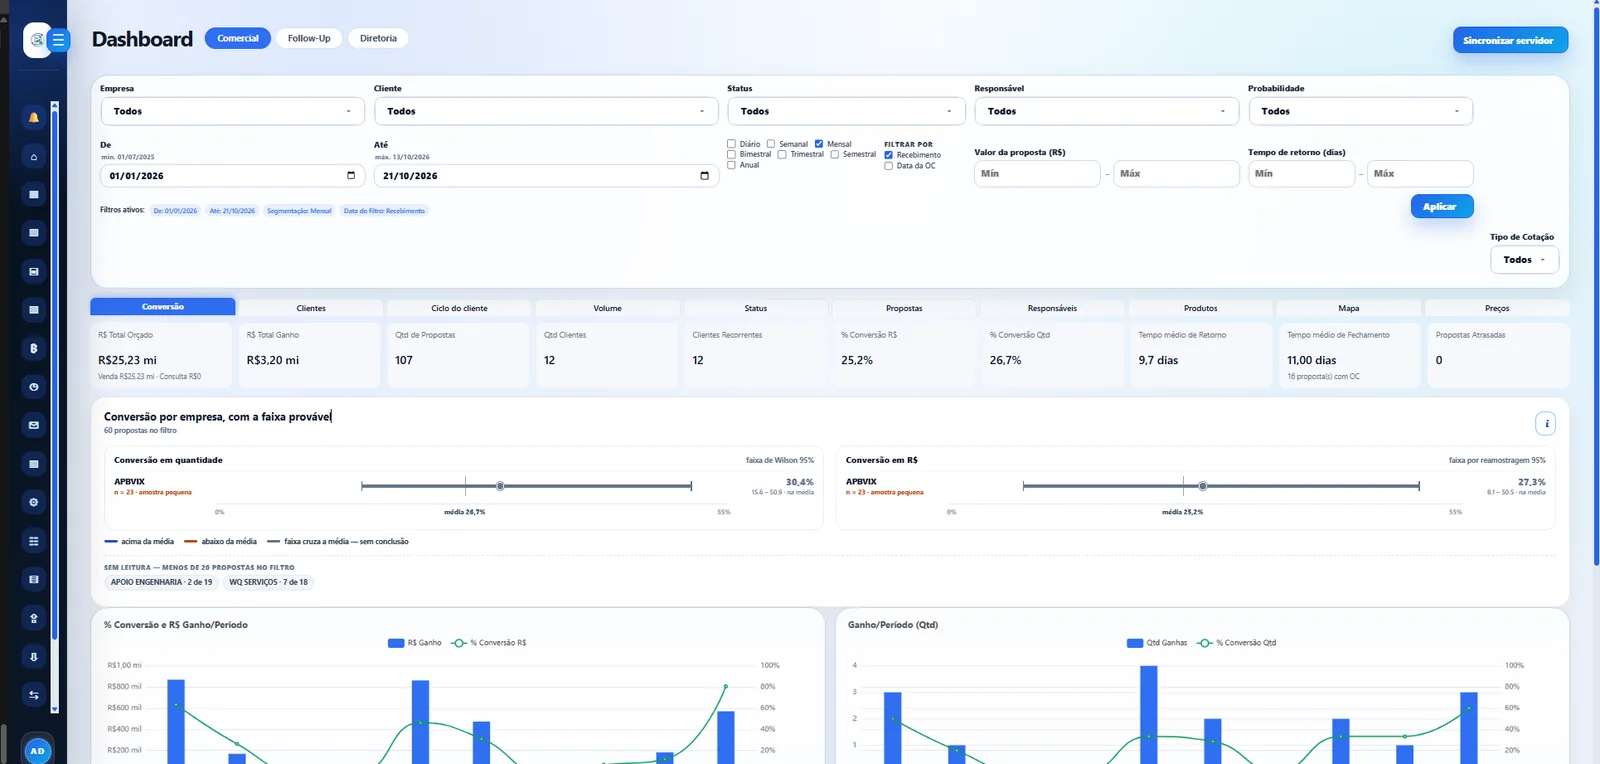The height and width of the screenshot is (764, 1600).
Task: Switch to the Follow-Up tab
Action: tap(309, 39)
